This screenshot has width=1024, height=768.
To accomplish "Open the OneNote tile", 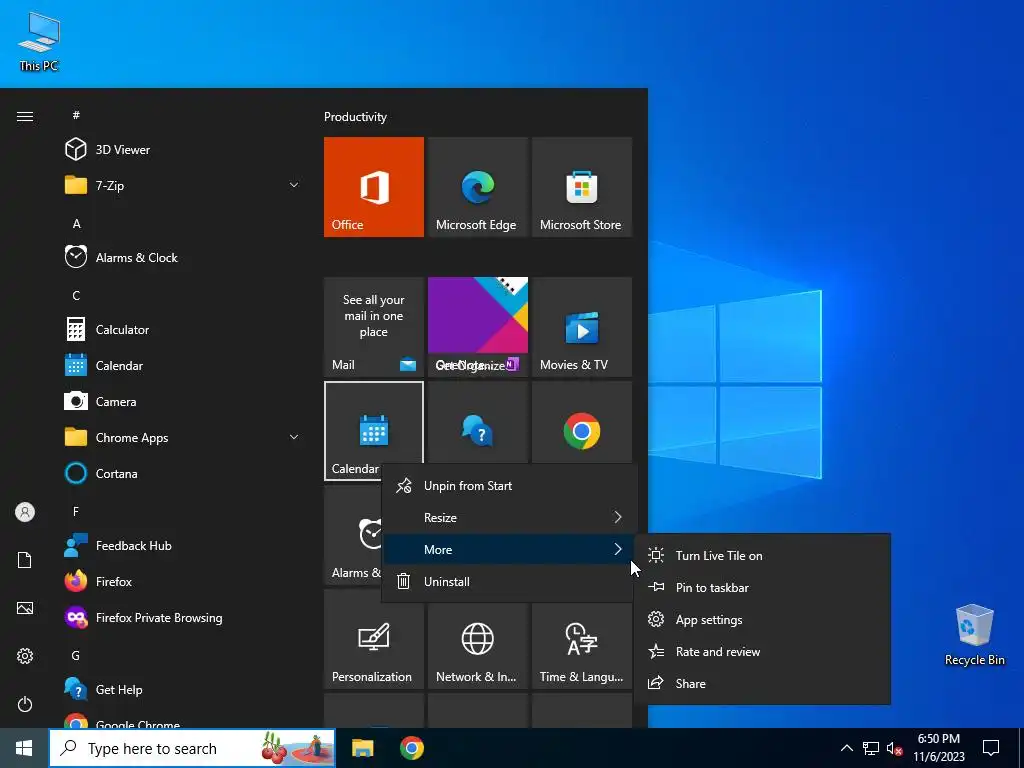I will pyautogui.click(x=477, y=327).
